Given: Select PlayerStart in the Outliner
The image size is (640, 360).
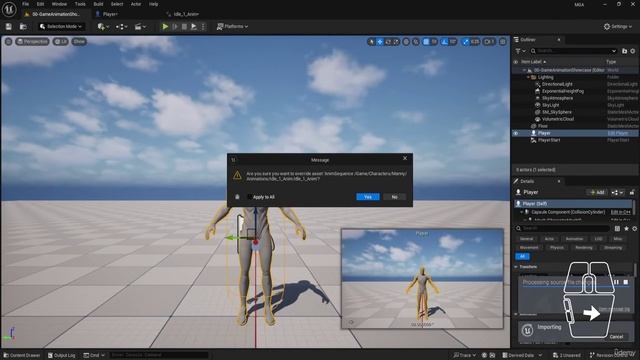Looking at the screenshot, I should [x=549, y=140].
